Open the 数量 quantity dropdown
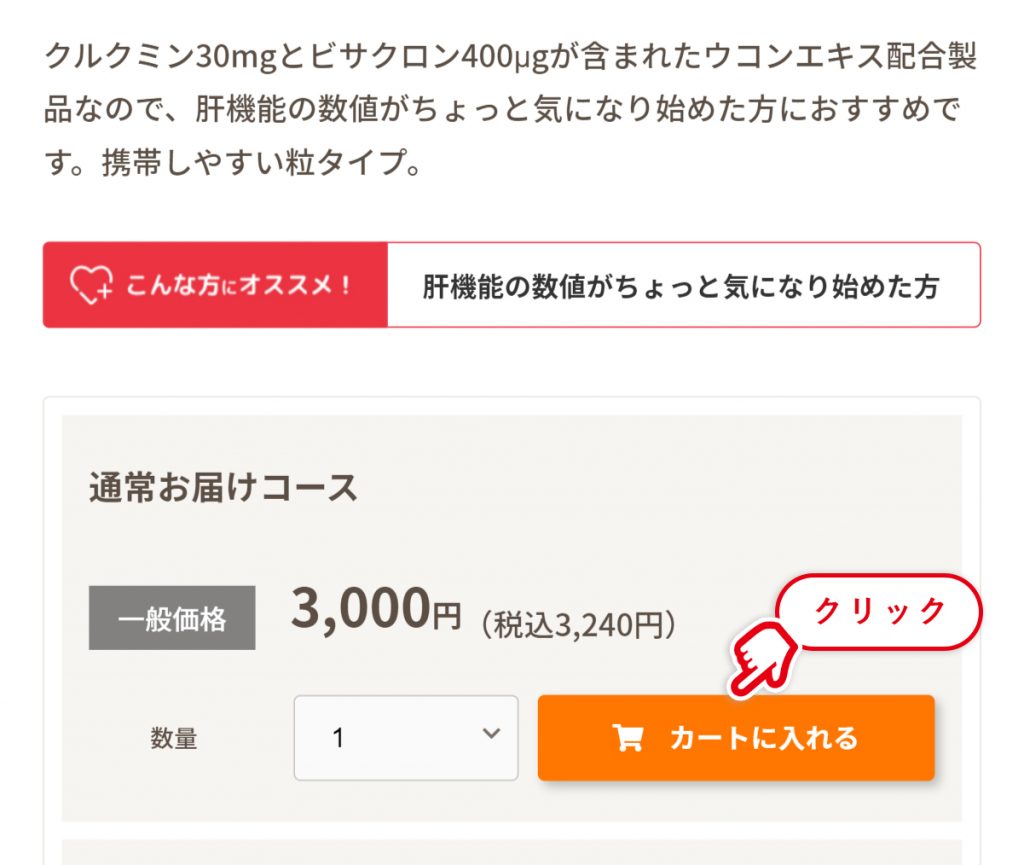Image resolution: width=1024 pixels, height=865 pixels. [x=406, y=738]
